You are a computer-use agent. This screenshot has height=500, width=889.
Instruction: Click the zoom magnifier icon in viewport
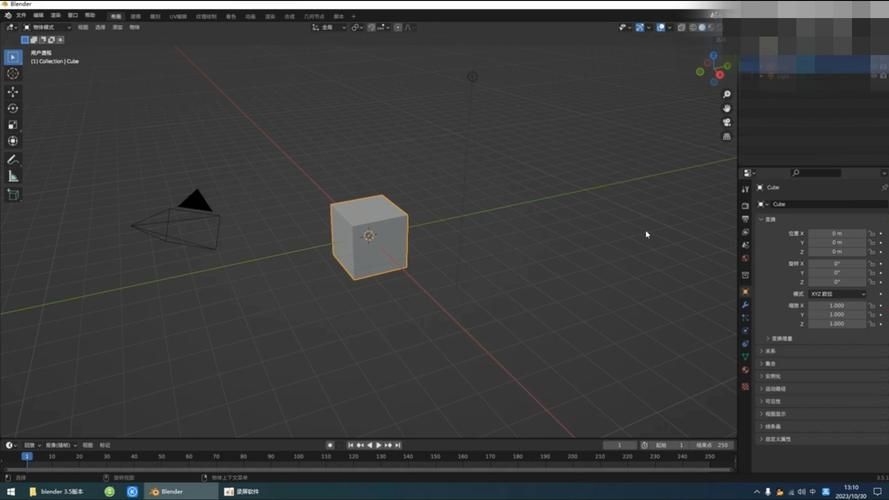[727, 94]
